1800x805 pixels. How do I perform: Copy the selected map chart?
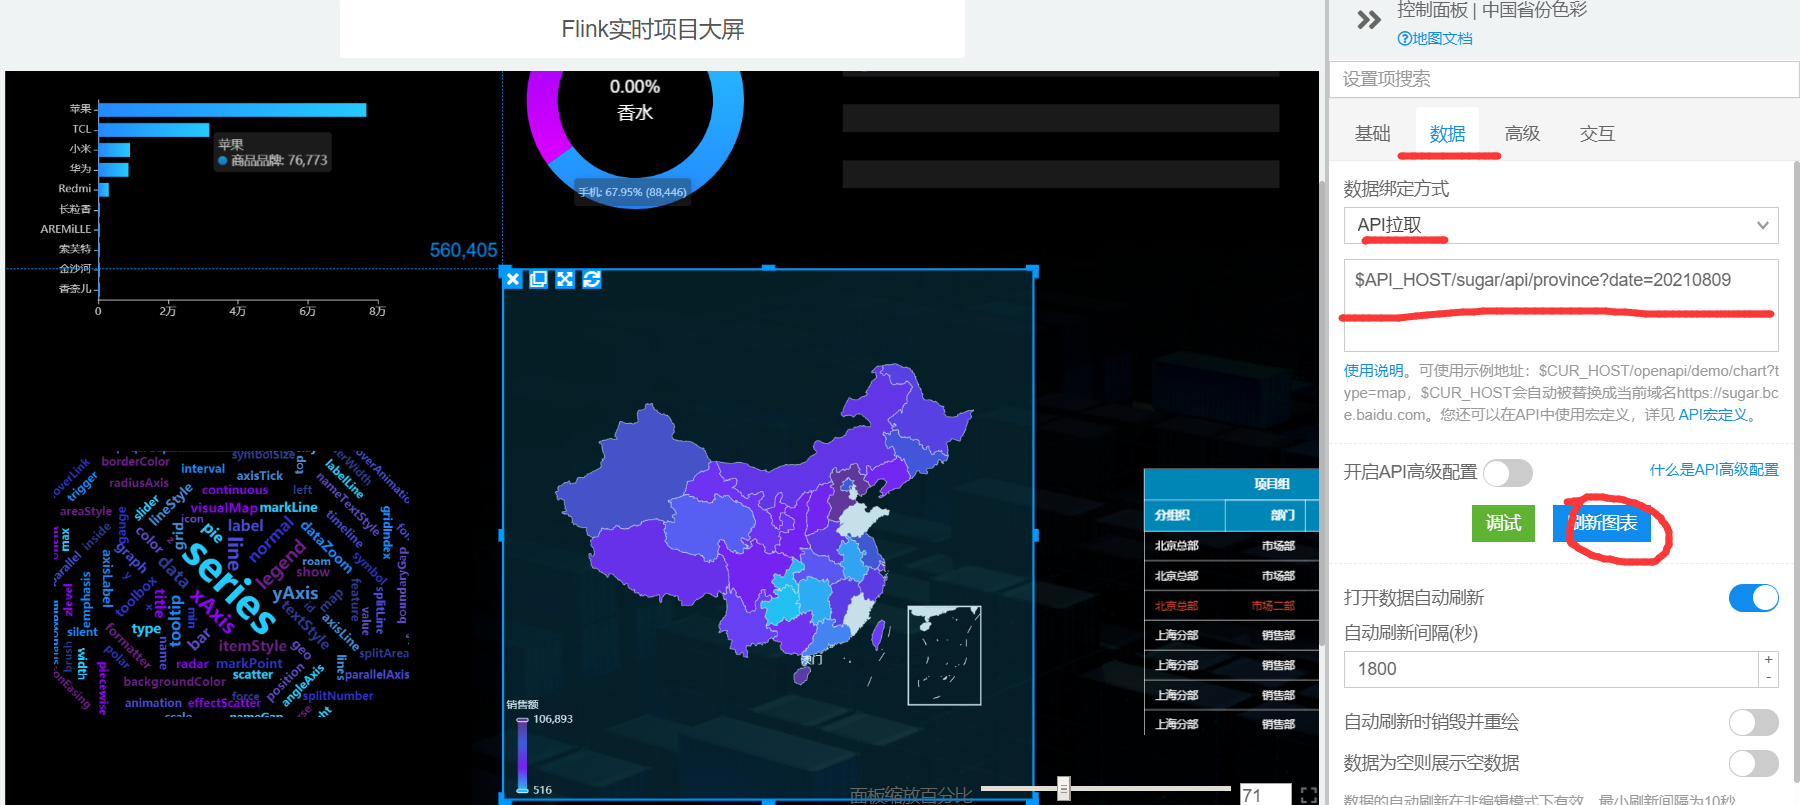tap(538, 279)
